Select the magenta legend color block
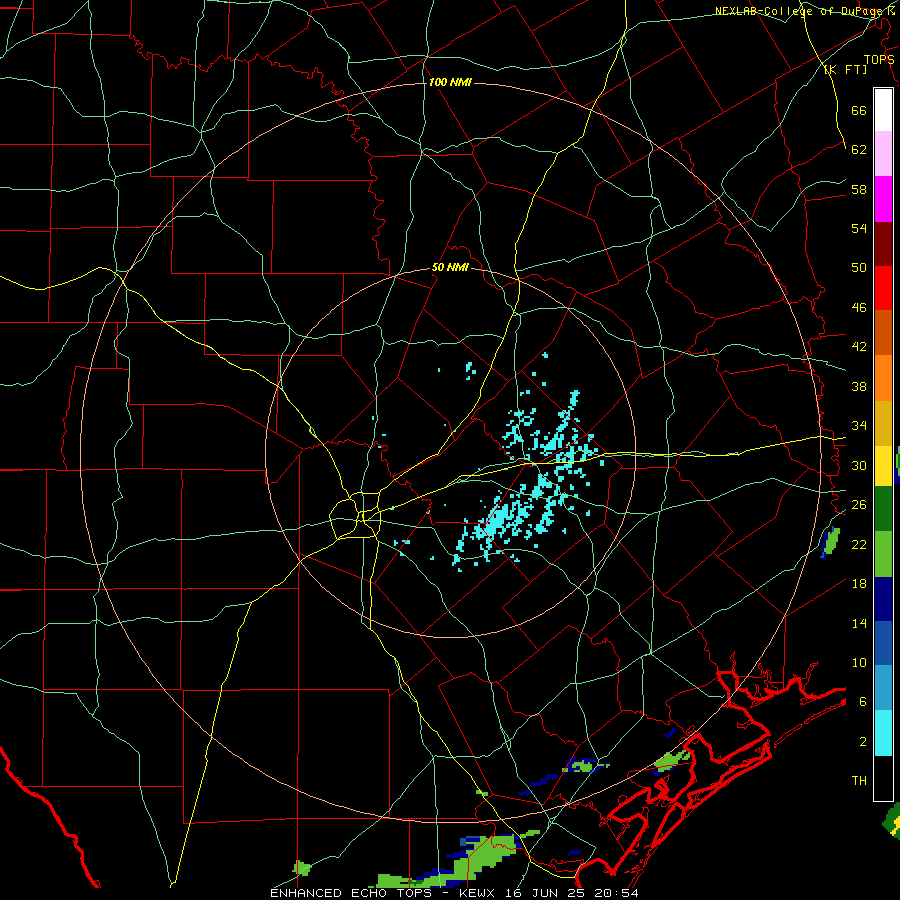The width and height of the screenshot is (900, 900). [883, 199]
